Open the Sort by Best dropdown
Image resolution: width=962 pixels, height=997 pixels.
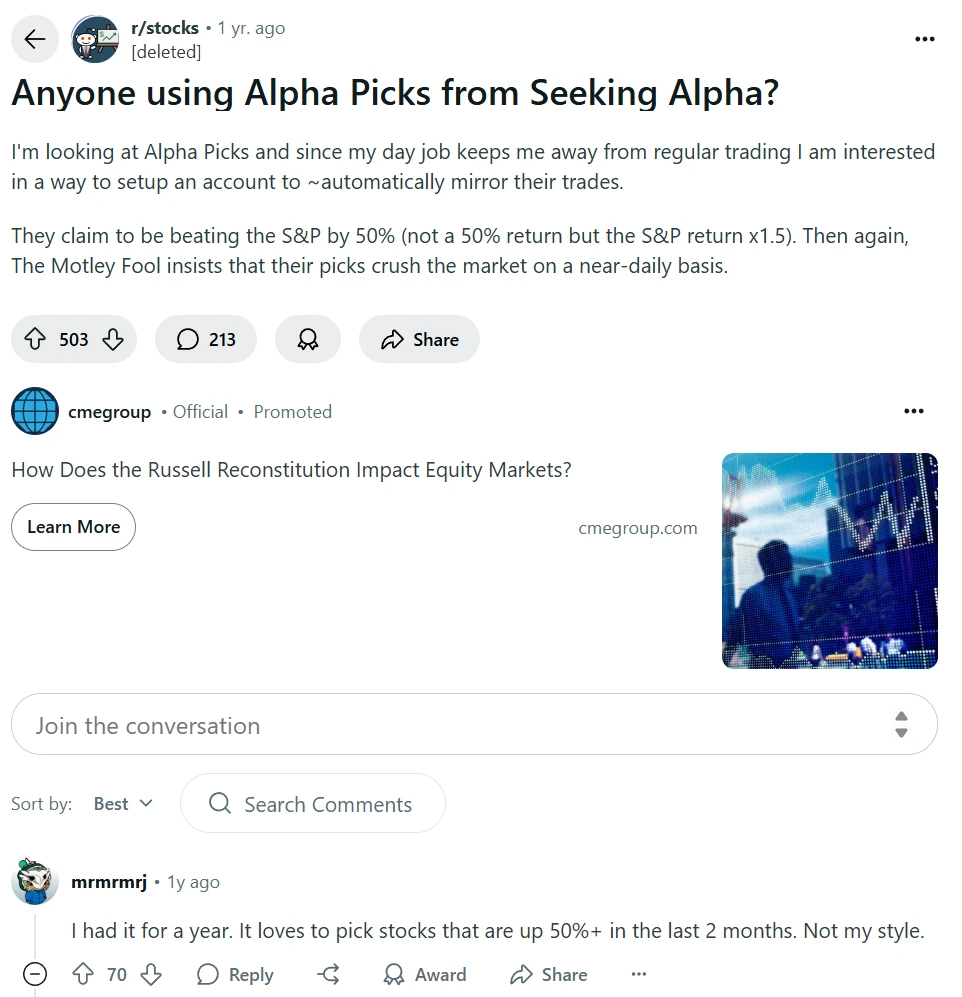click(123, 804)
